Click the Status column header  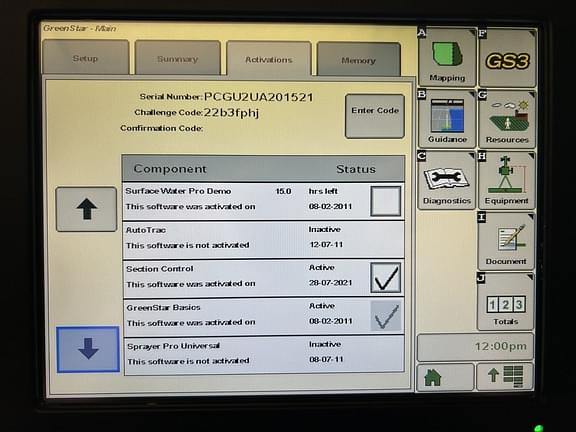356,169
